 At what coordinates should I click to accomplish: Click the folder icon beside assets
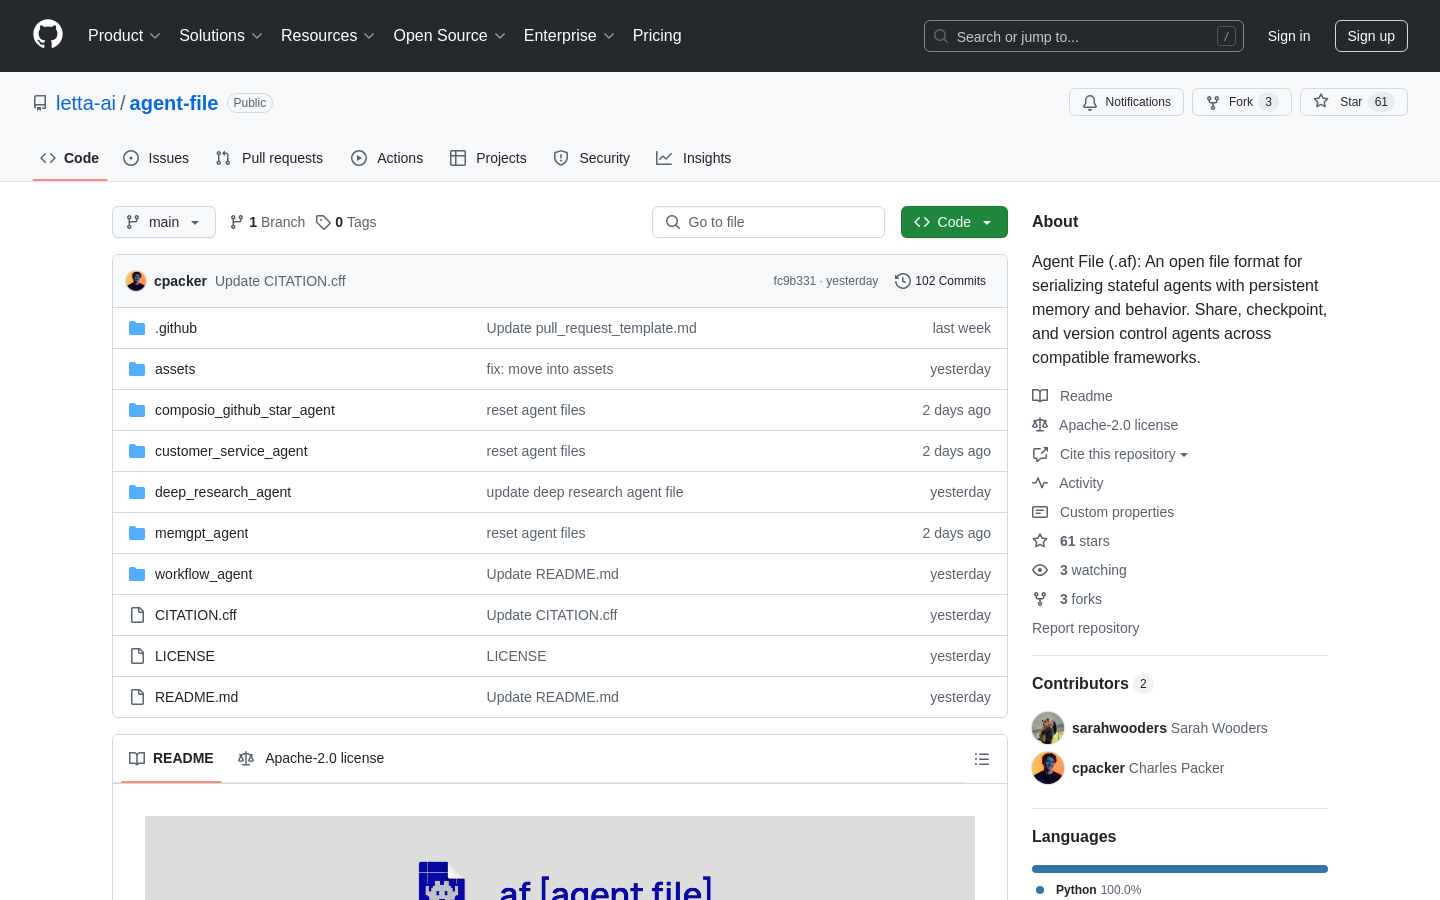tap(137, 369)
